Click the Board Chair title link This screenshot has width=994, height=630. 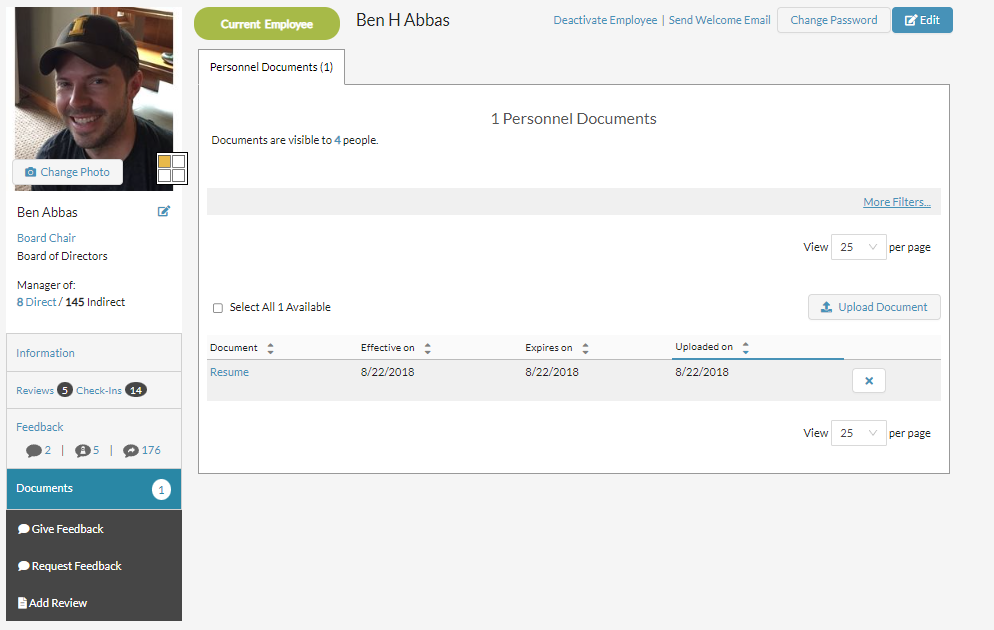point(46,238)
